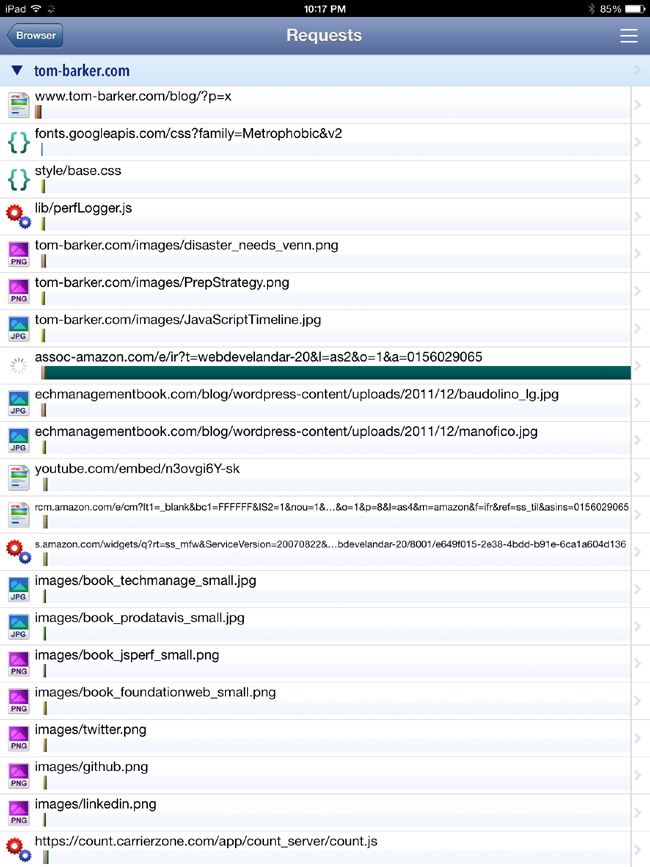Viewport: 650px width, 867px height.
Task: Open details chevron for style/base.css
Action: point(637,179)
